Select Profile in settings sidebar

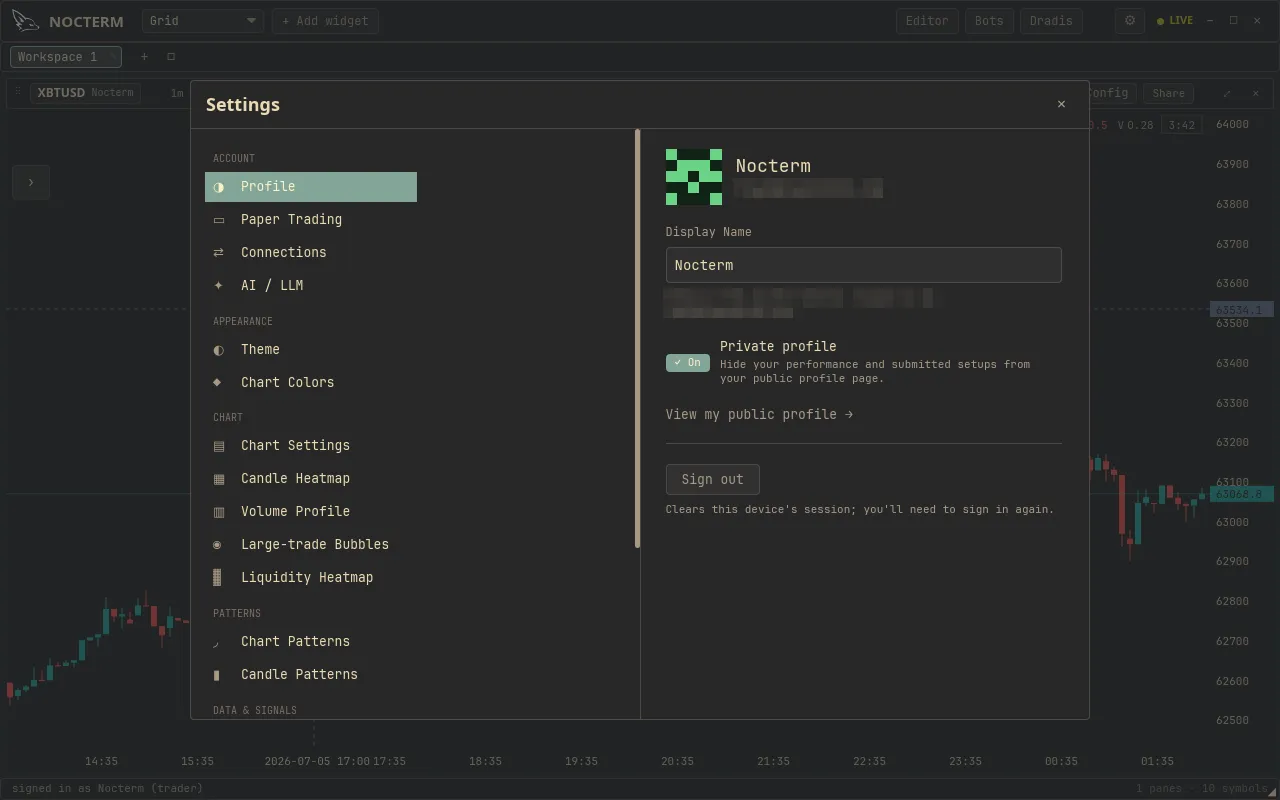(311, 187)
